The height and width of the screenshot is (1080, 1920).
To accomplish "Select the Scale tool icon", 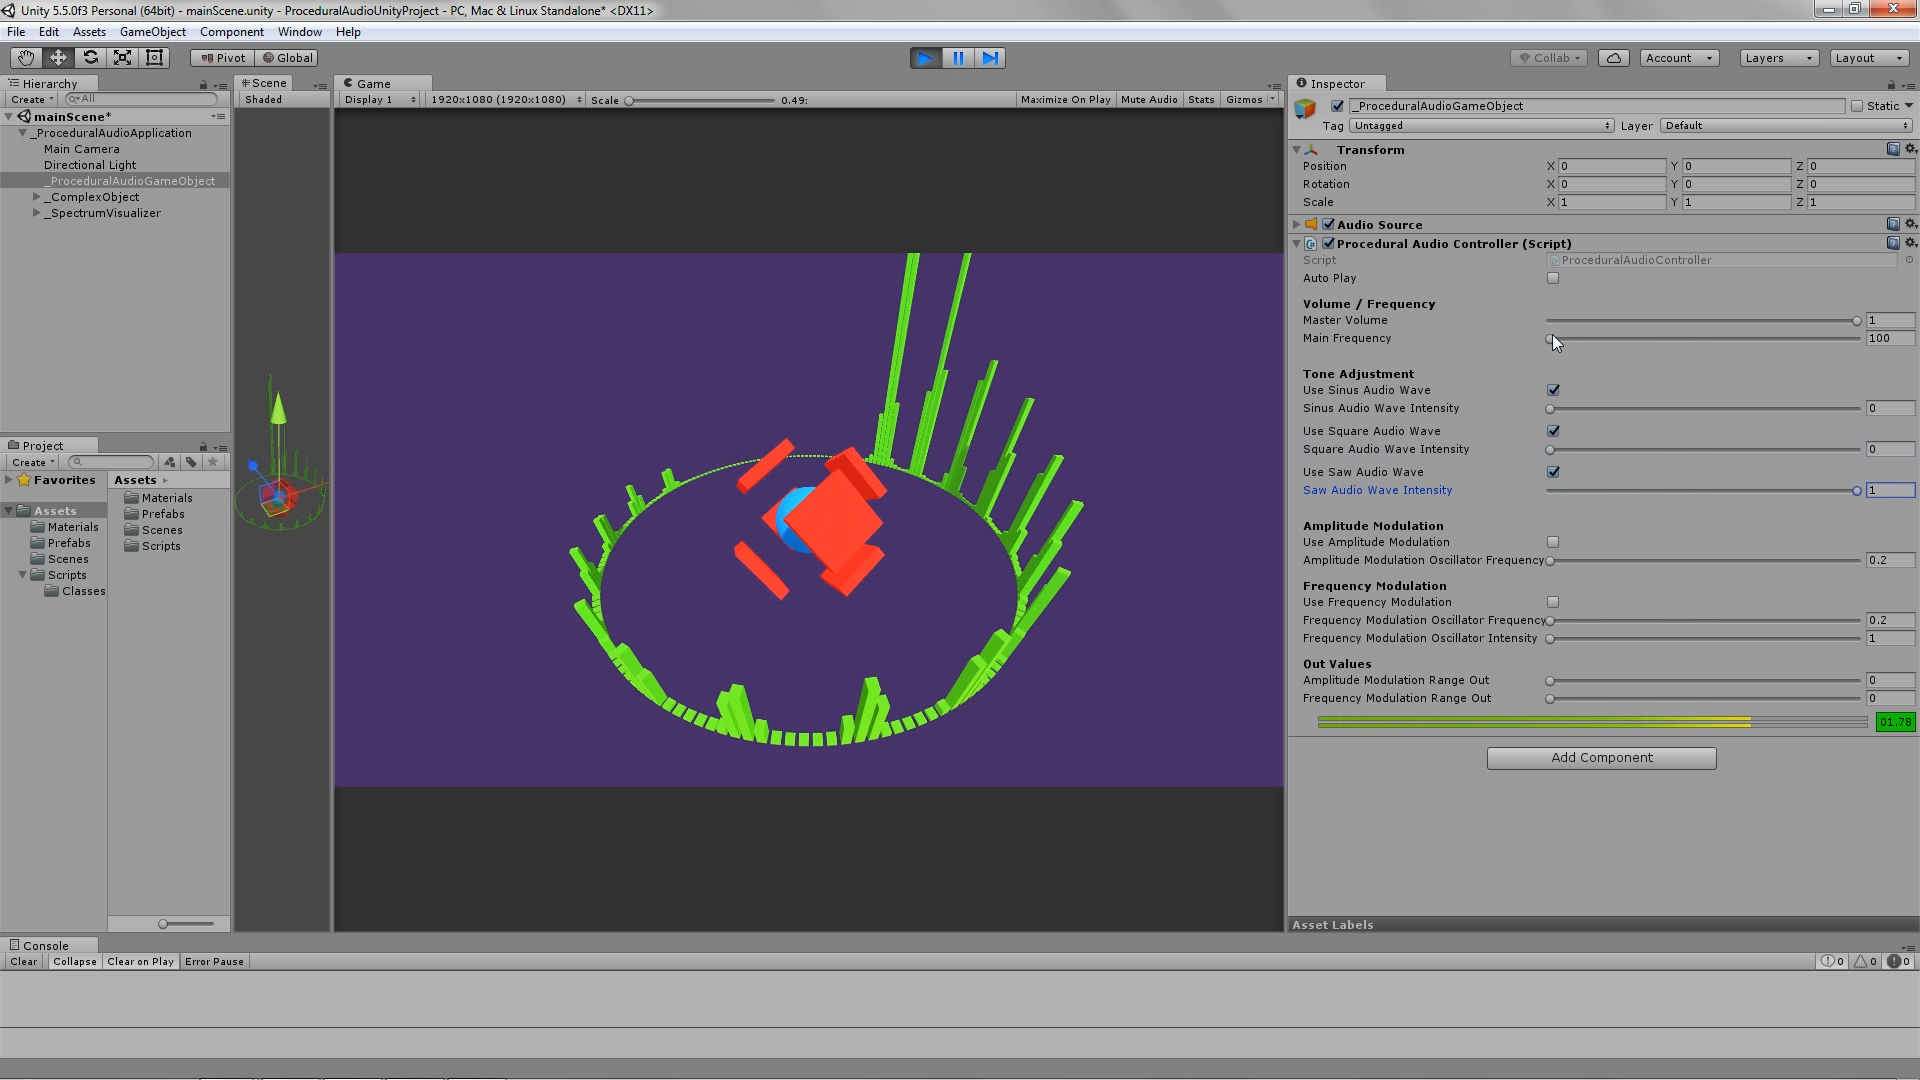I will pos(122,58).
